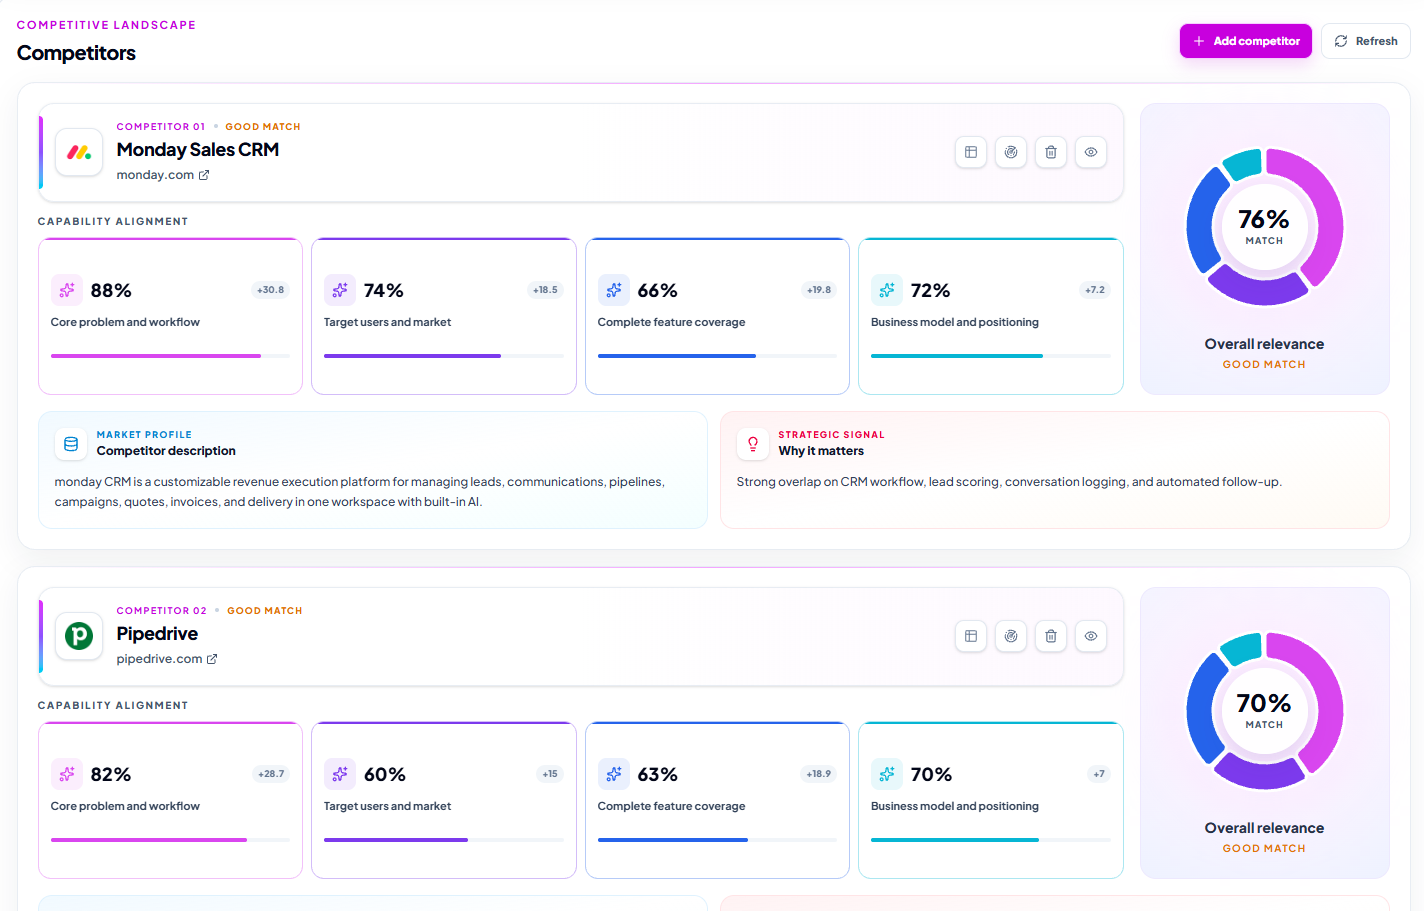The width and height of the screenshot is (1424, 911).
Task: Click the sparkle icon beside 63% score
Action: [x=614, y=774]
